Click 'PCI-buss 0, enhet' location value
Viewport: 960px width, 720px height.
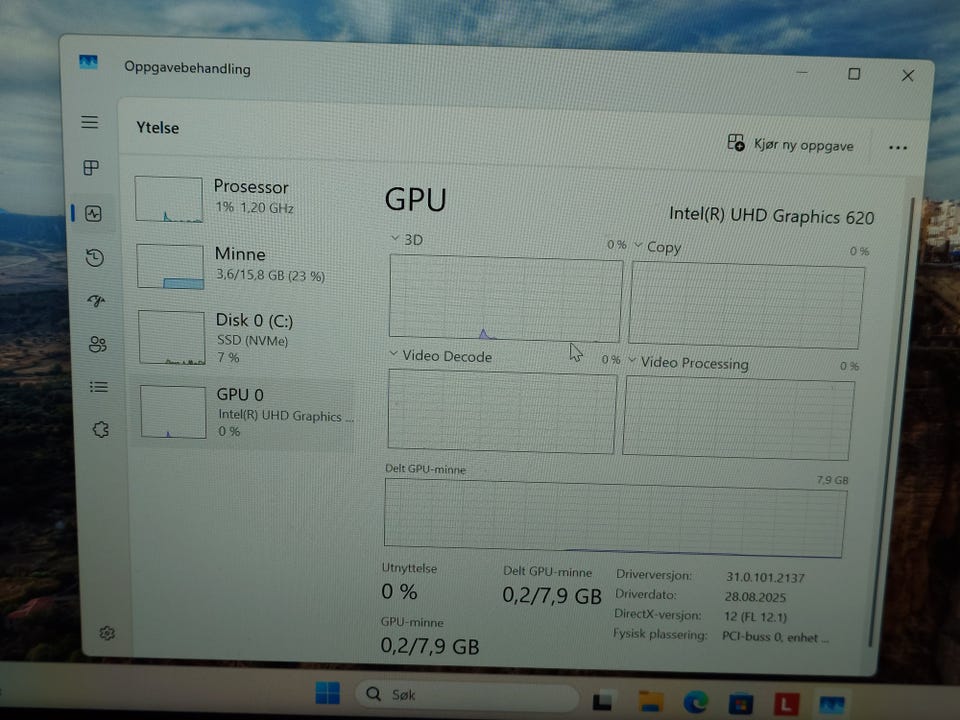775,637
